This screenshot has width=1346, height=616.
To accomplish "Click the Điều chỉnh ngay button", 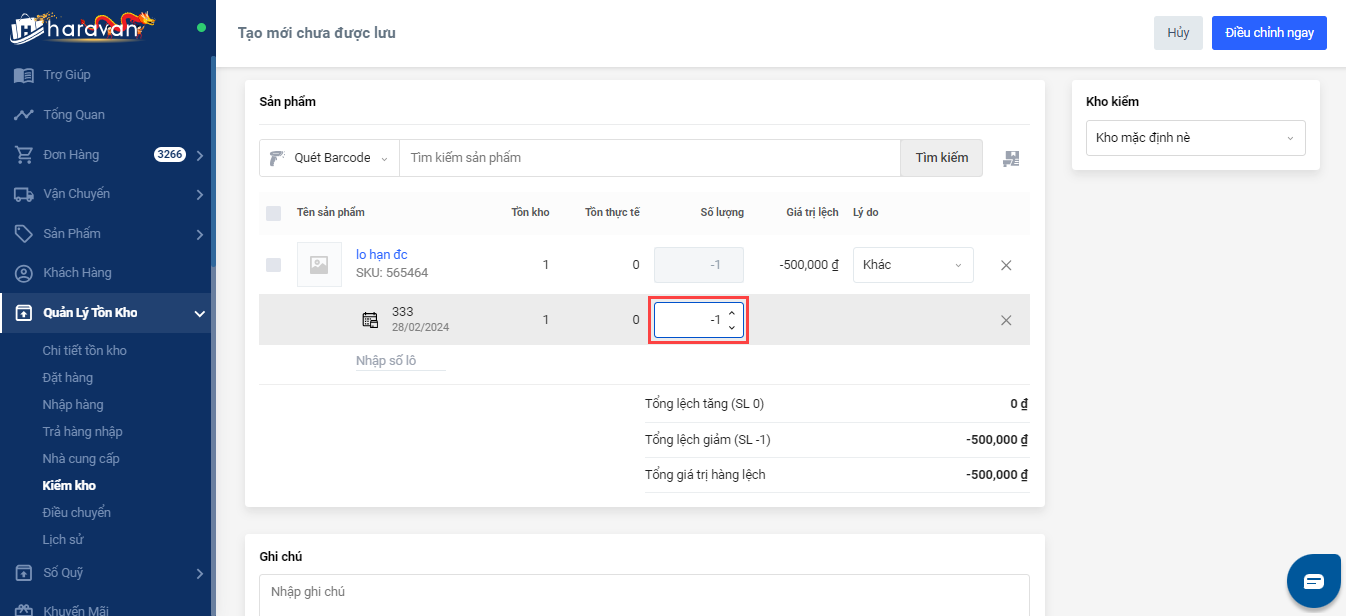I will 1268,33.
